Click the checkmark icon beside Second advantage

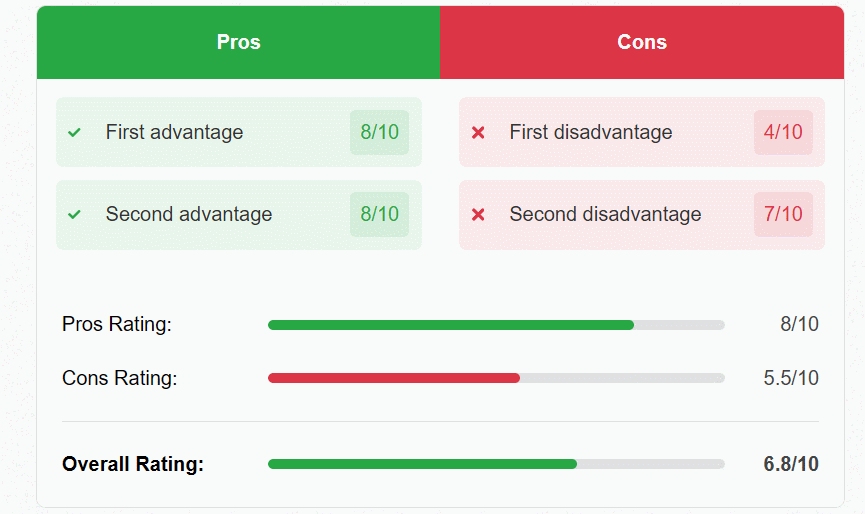click(x=74, y=214)
